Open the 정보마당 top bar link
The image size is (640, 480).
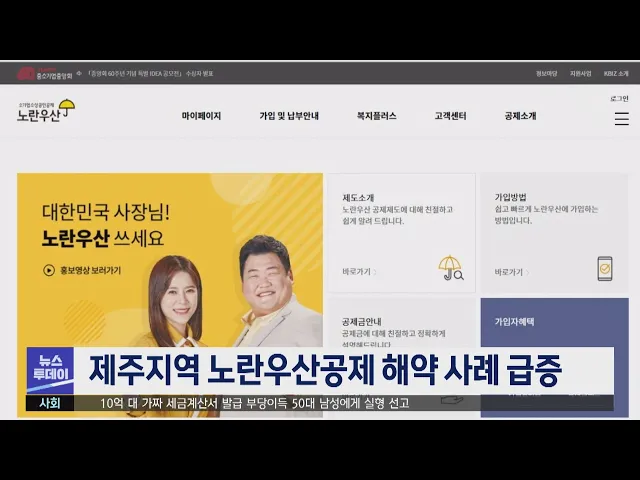tap(546, 73)
